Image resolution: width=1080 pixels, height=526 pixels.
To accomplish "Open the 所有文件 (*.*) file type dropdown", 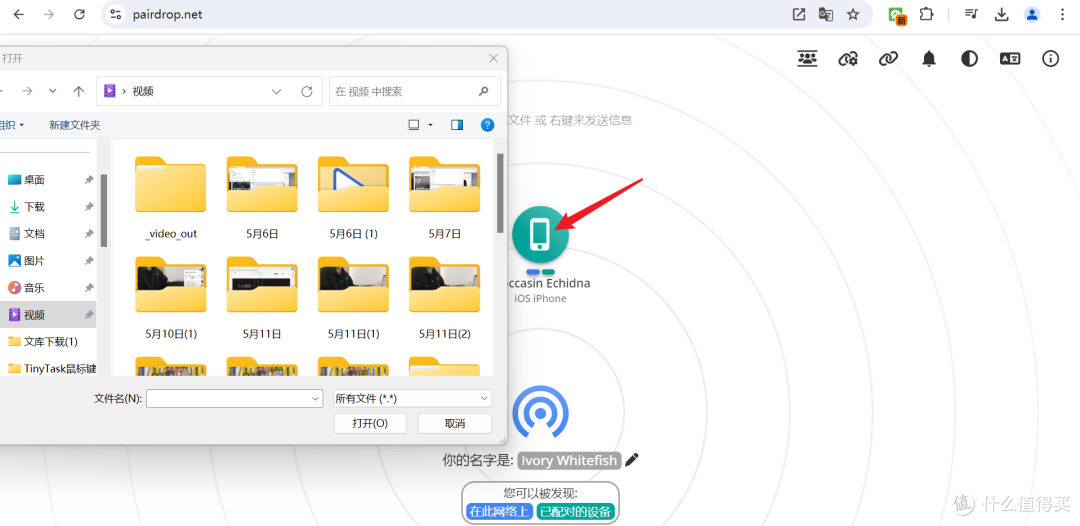I will tap(412, 398).
